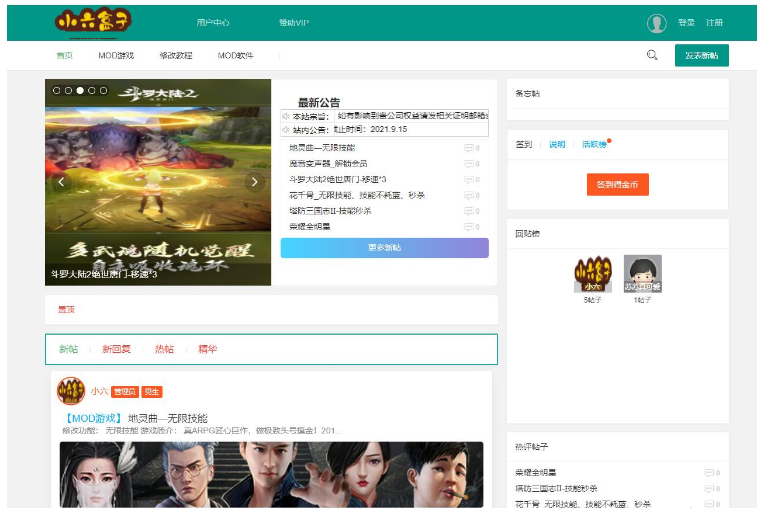
Task: Click the 小六盒子 site logo
Action: (x=93, y=22)
